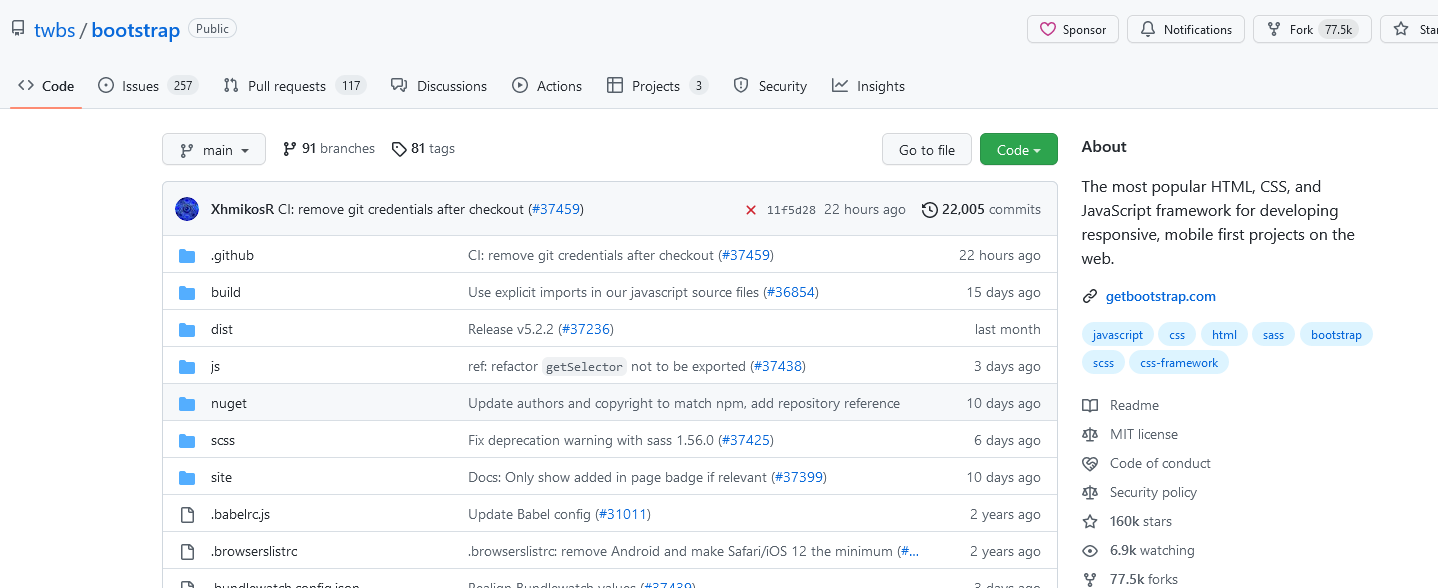This screenshot has height=588, width=1438.
Task: Select the nuget folder icon
Action: pyautogui.click(x=187, y=403)
